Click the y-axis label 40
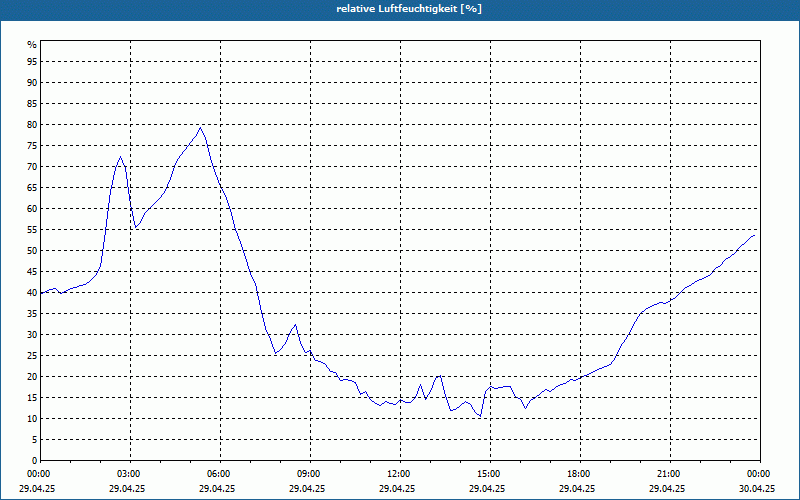 coord(32,292)
